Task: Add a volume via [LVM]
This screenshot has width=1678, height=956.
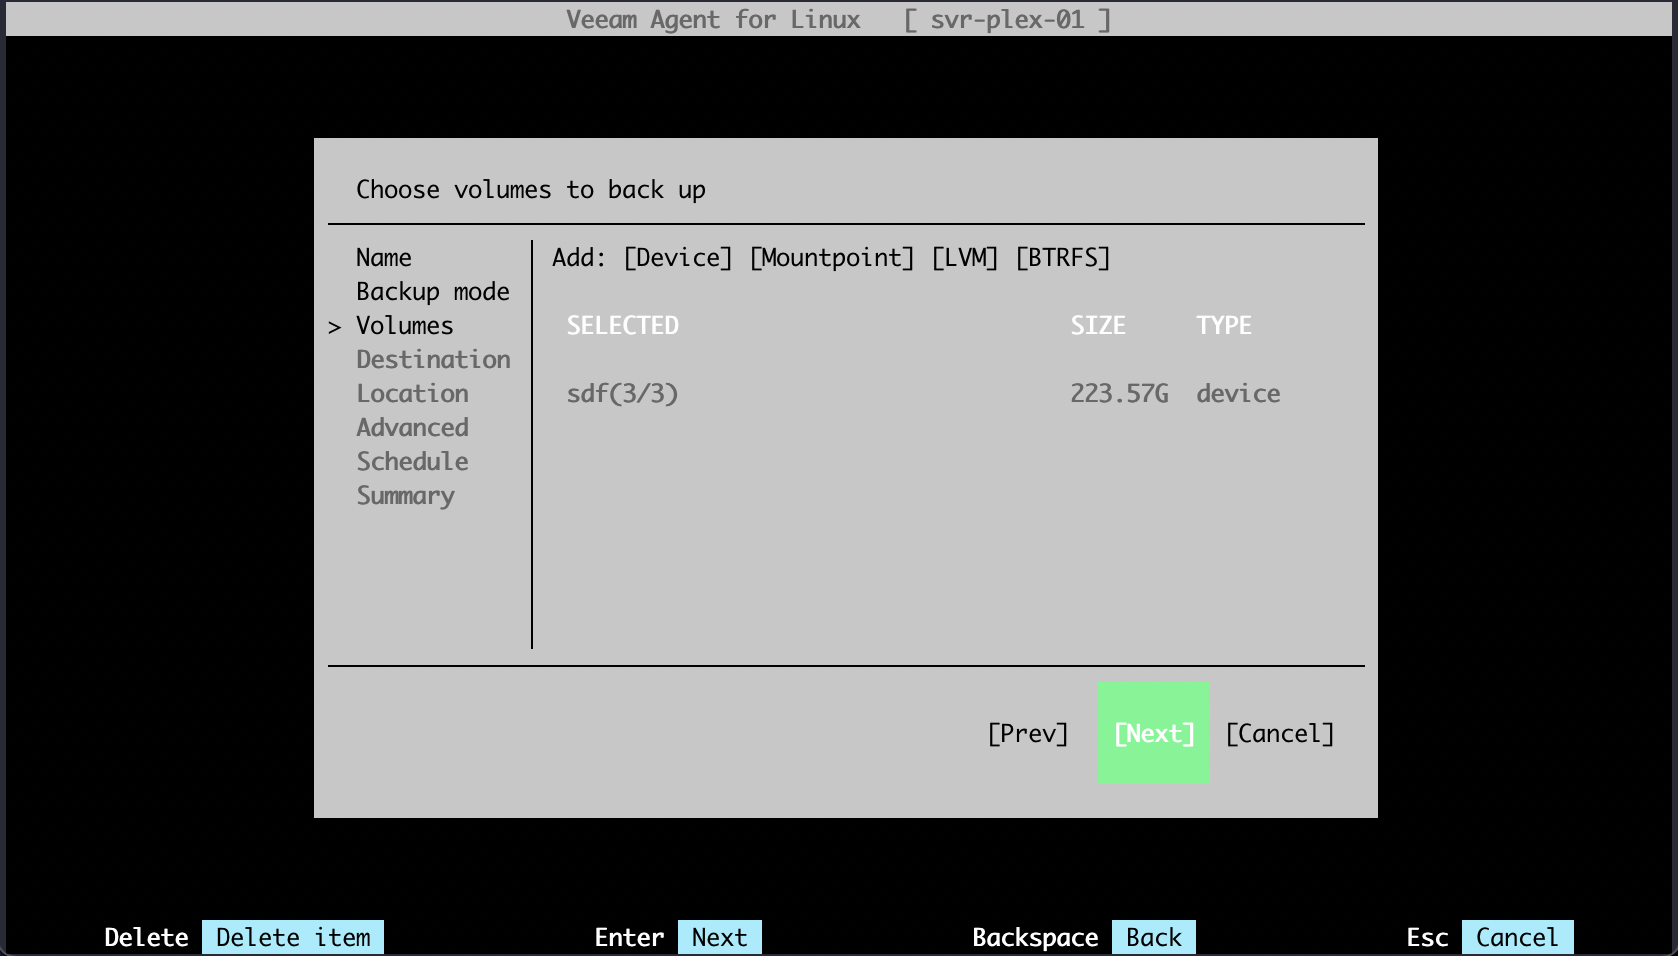Action: click(x=965, y=258)
